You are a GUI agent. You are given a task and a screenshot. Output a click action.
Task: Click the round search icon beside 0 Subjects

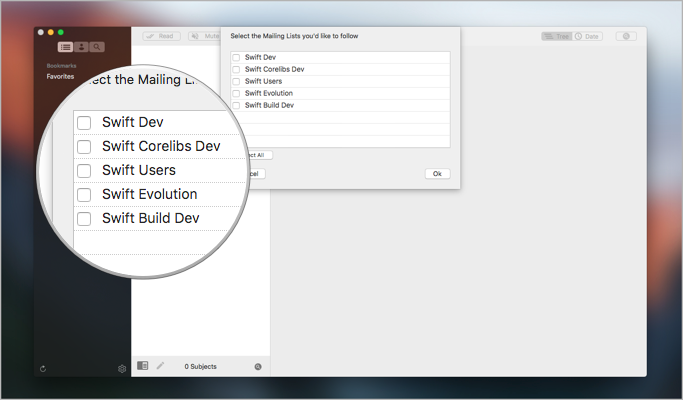point(258,366)
